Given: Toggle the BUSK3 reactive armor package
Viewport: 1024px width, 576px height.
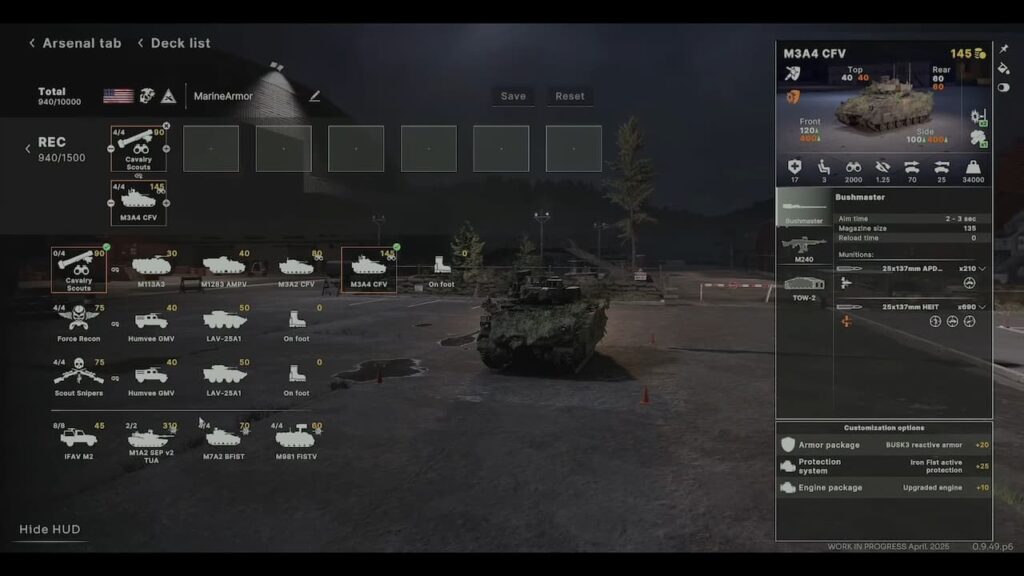Looking at the screenshot, I should click(x=884, y=444).
